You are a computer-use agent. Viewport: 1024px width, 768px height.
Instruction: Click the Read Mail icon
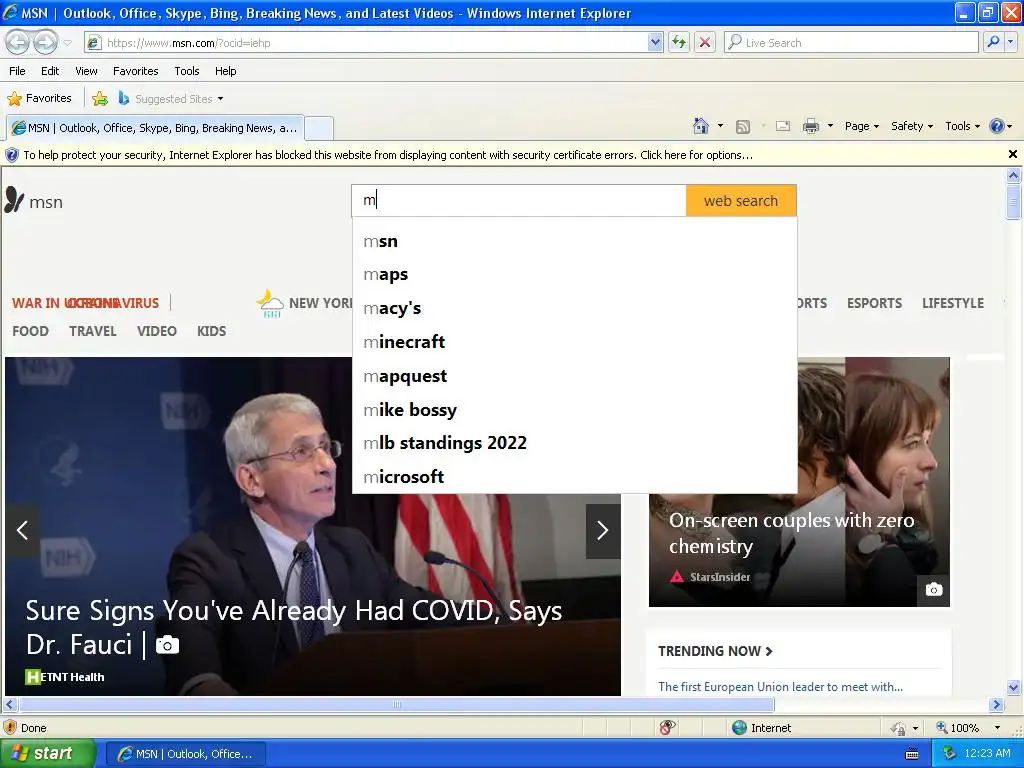click(x=783, y=126)
